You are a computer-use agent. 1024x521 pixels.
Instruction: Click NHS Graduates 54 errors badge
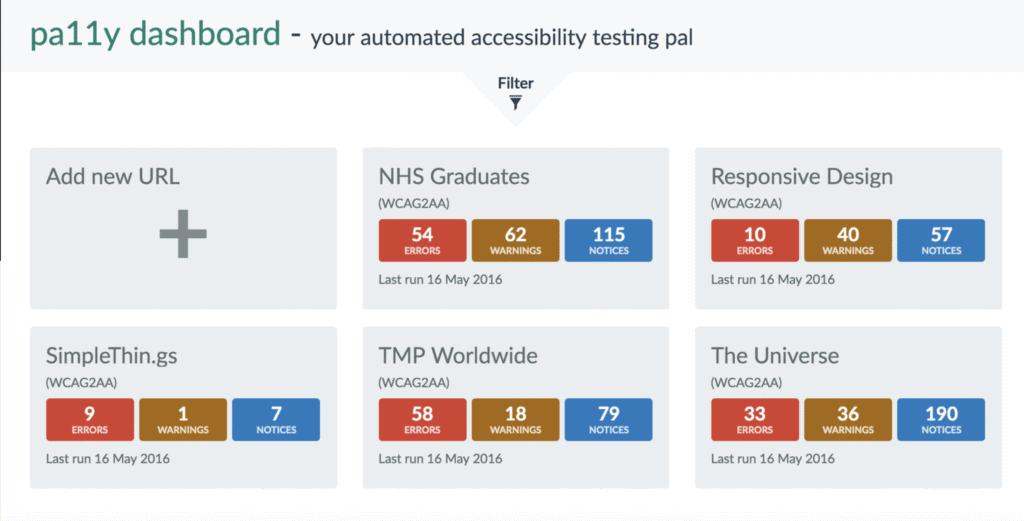tap(422, 241)
